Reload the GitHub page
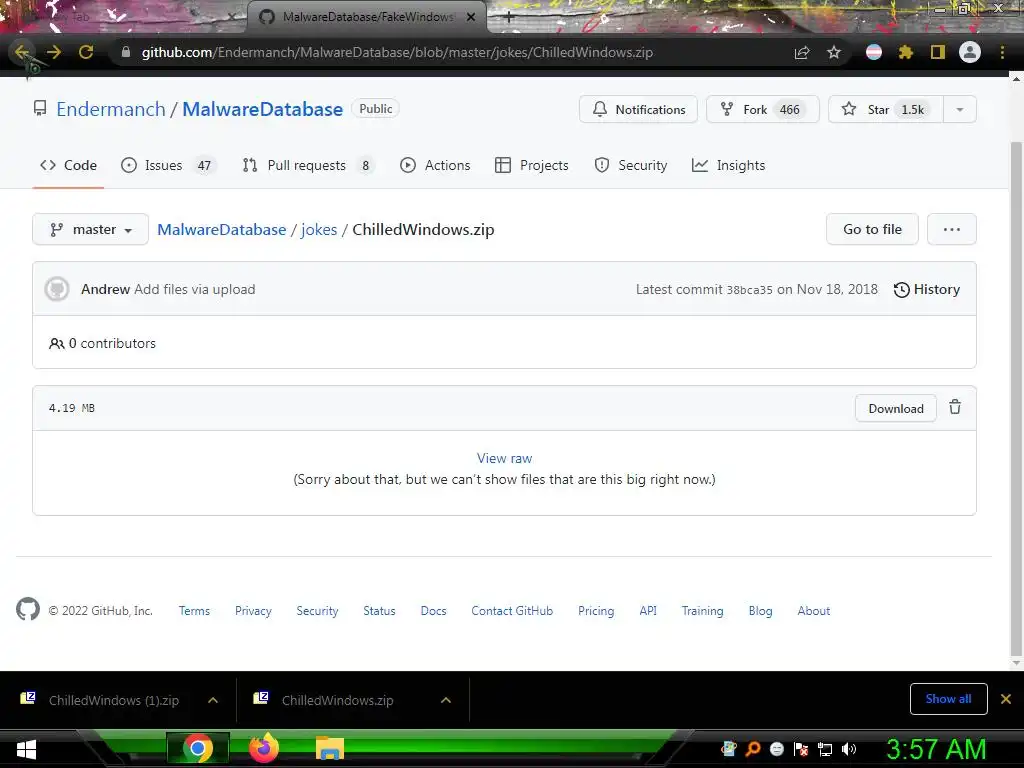The width and height of the screenshot is (1024, 768). [86, 52]
